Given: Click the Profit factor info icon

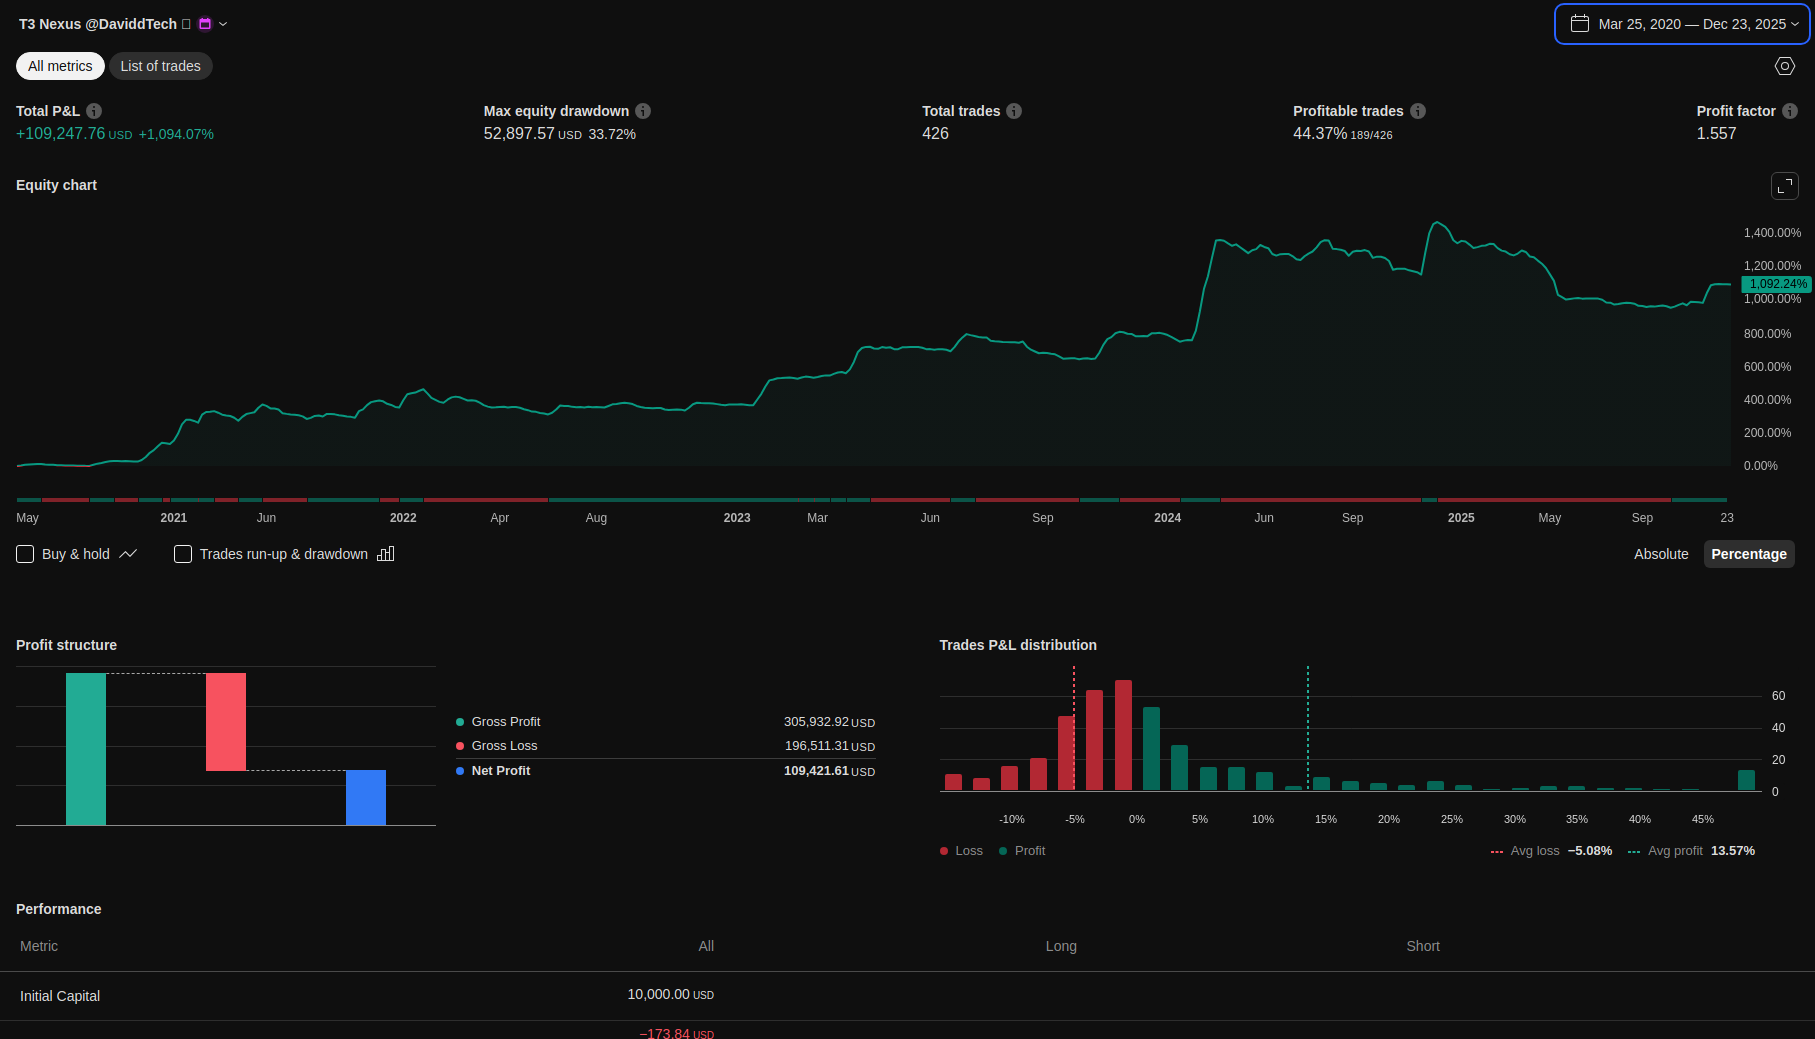Looking at the screenshot, I should [x=1790, y=111].
